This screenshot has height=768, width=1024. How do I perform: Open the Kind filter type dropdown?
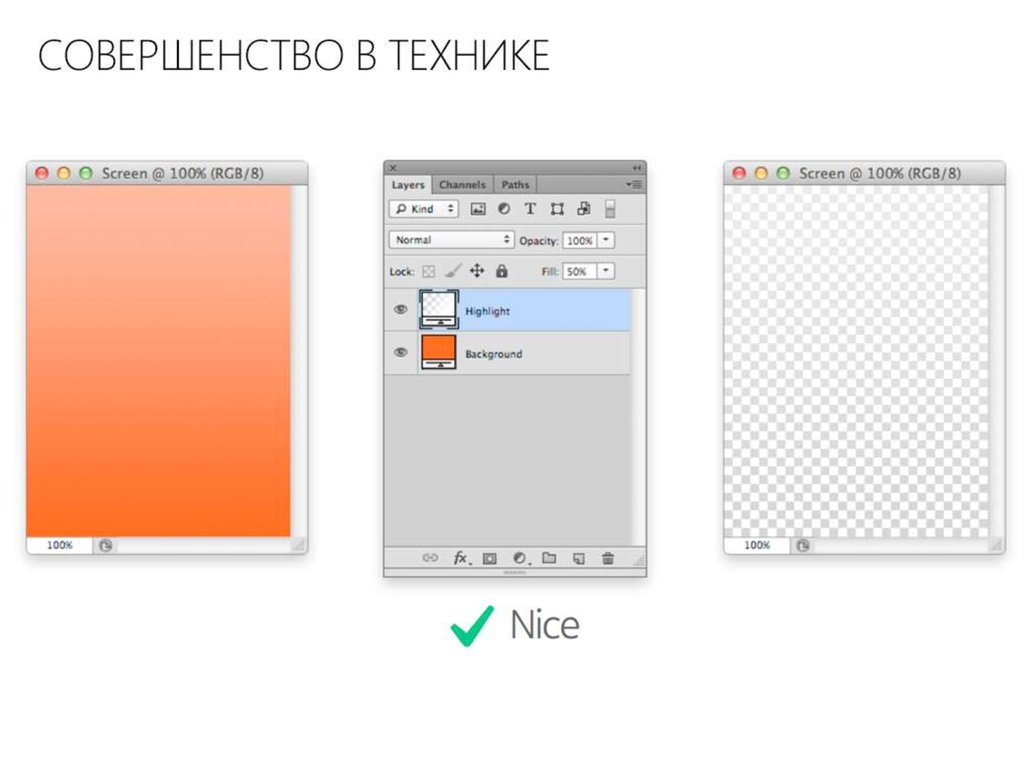coord(423,209)
